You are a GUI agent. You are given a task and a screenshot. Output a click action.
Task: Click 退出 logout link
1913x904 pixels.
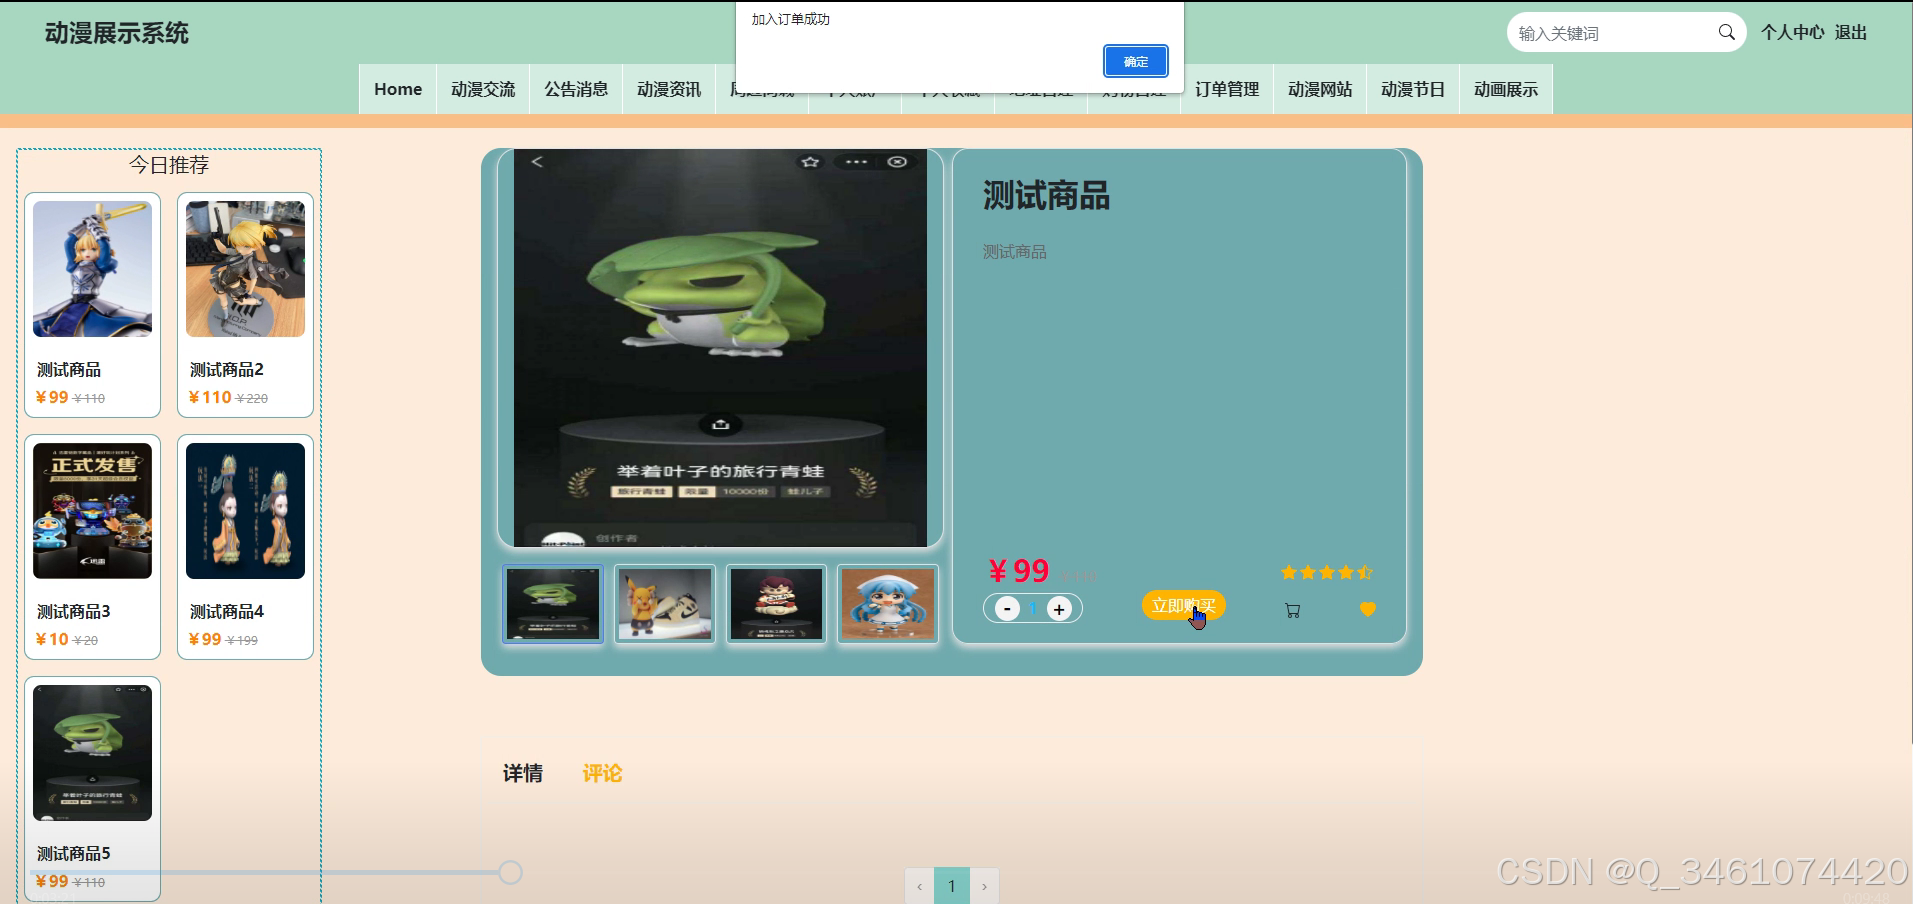tap(1851, 32)
